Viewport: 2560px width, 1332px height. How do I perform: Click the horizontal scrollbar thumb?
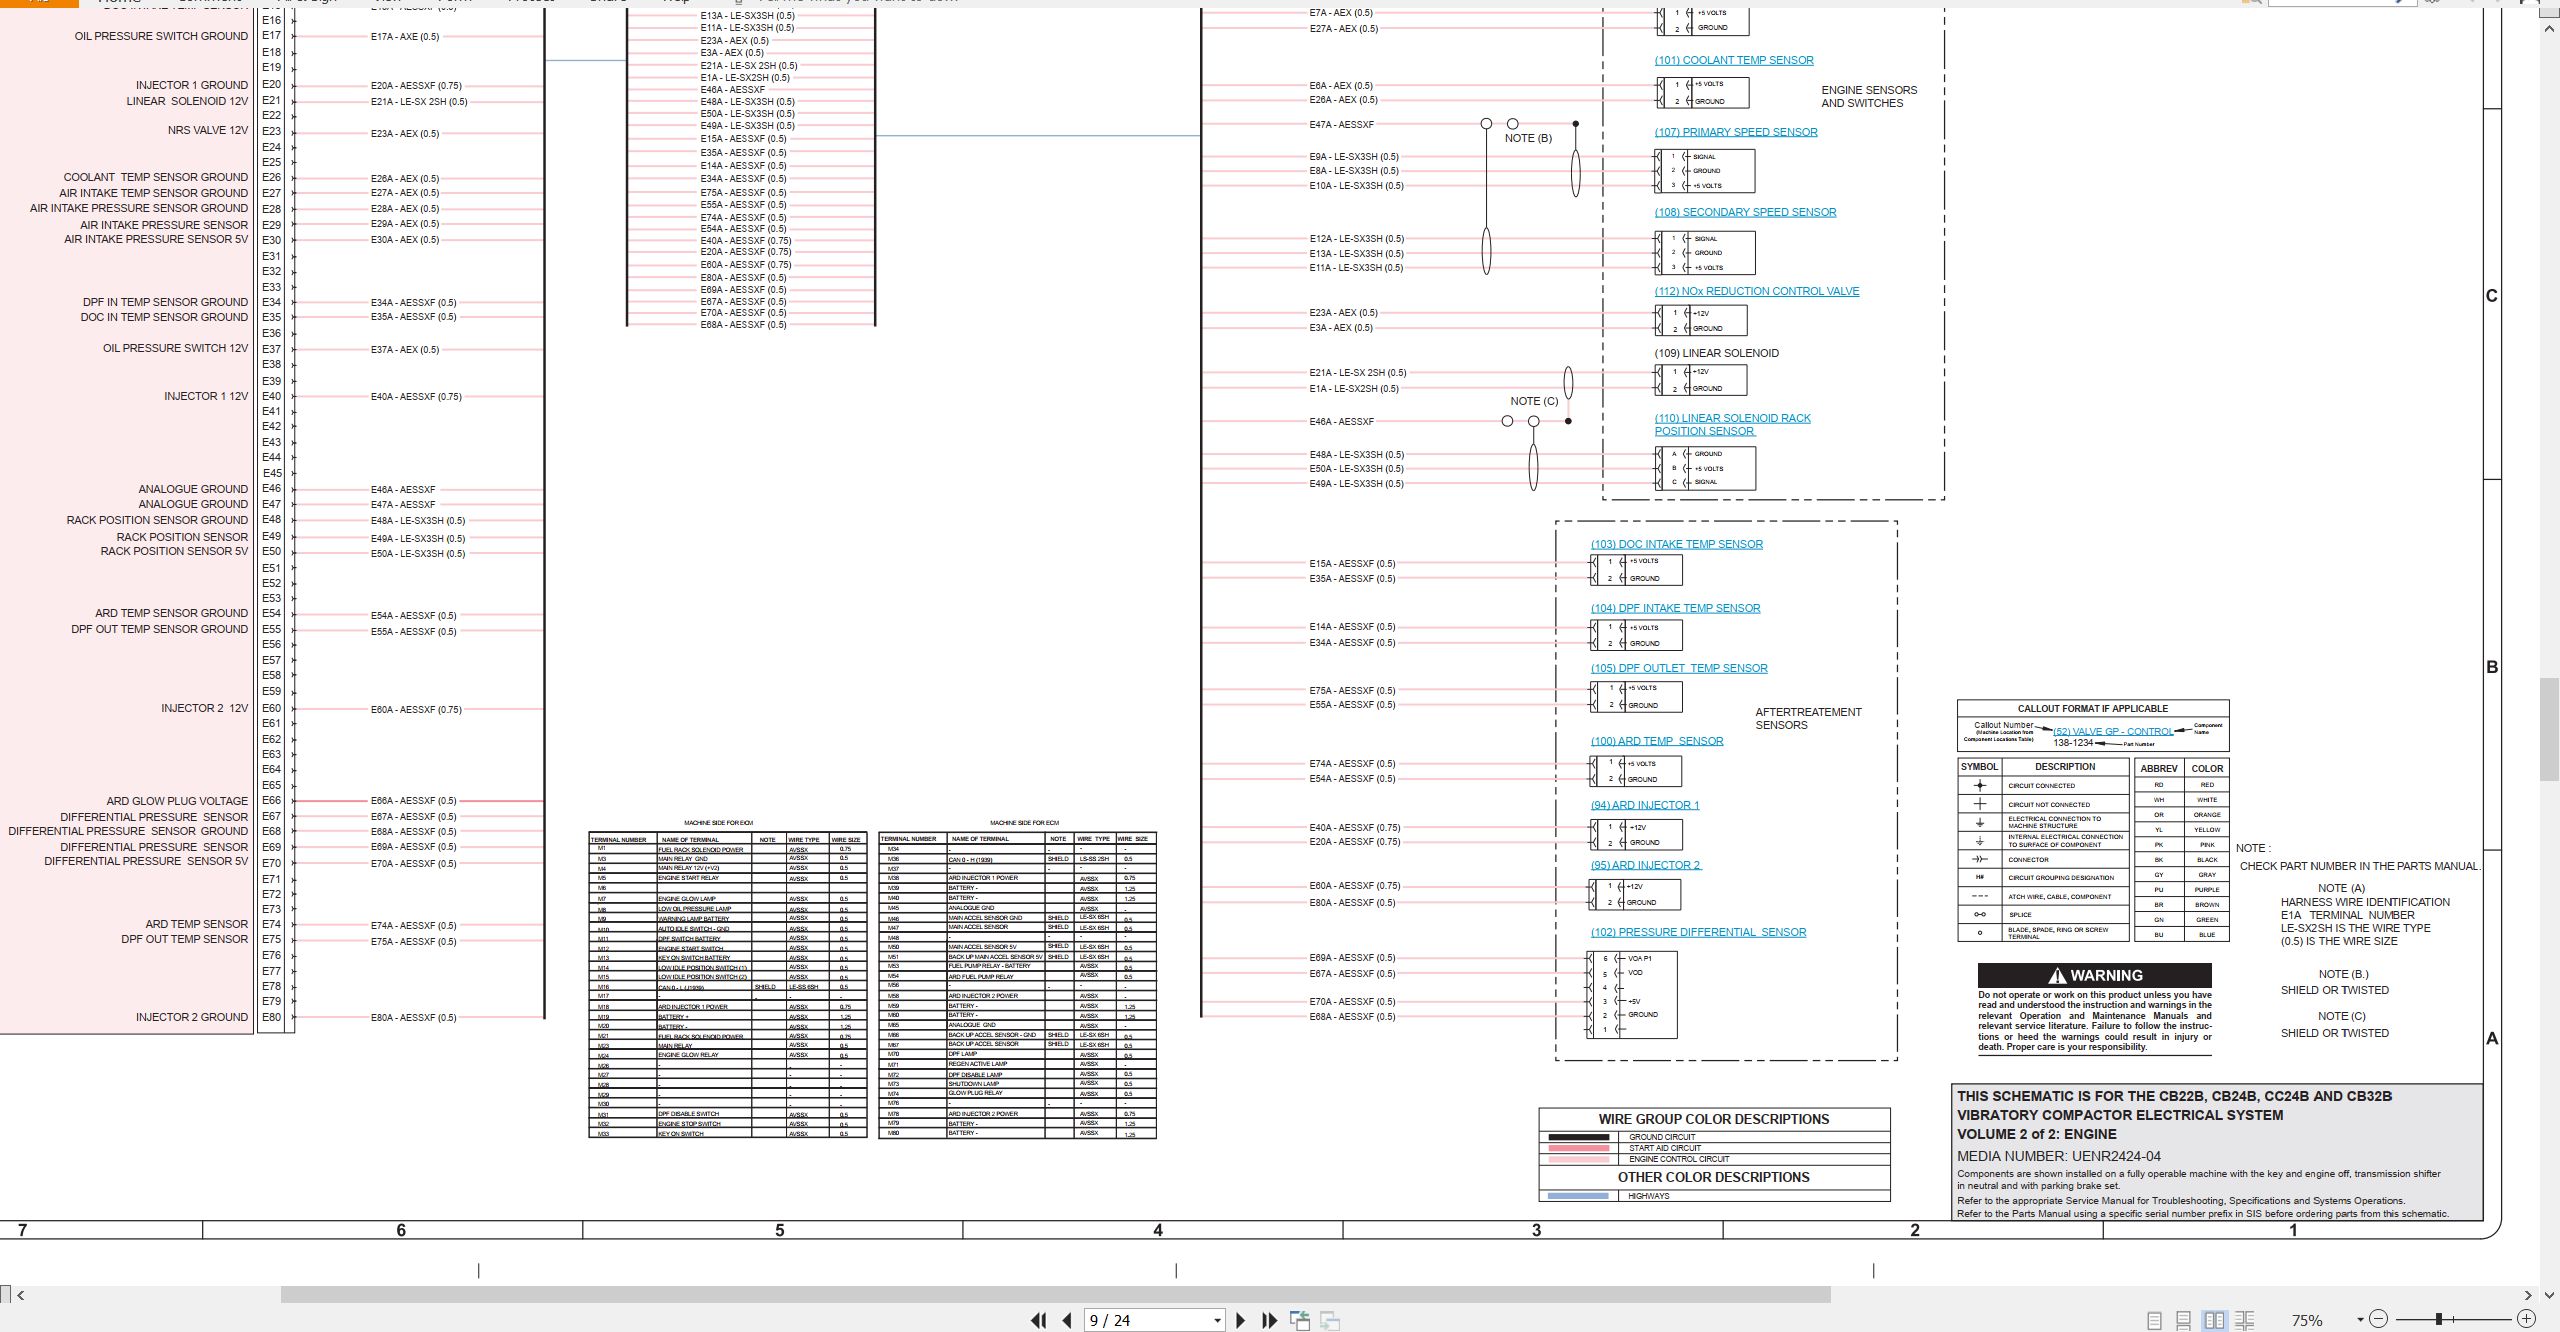1055,1295
